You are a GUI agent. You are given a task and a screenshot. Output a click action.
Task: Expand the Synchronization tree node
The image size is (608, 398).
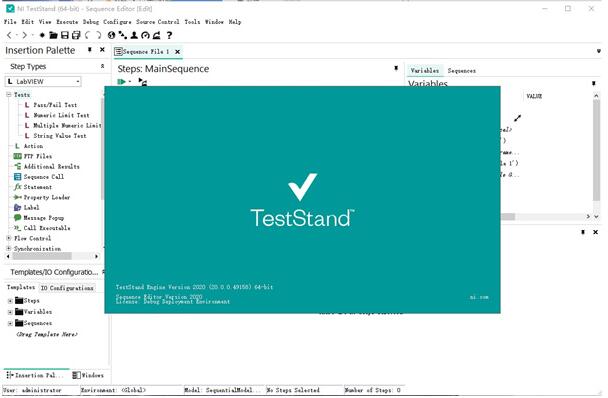click(9, 249)
